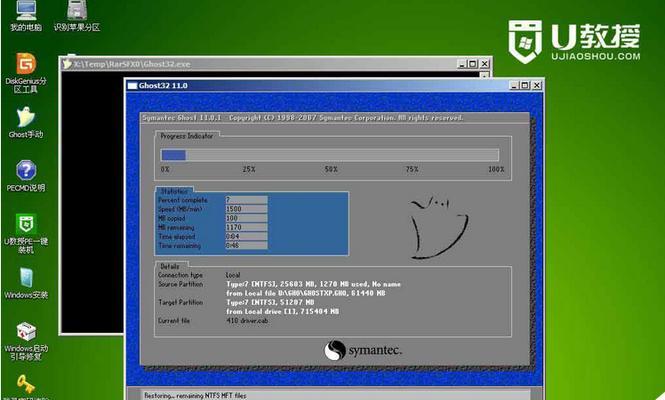Screen dimensions: 665x400
Task: Click the Source Partition label
Action: [180, 284]
